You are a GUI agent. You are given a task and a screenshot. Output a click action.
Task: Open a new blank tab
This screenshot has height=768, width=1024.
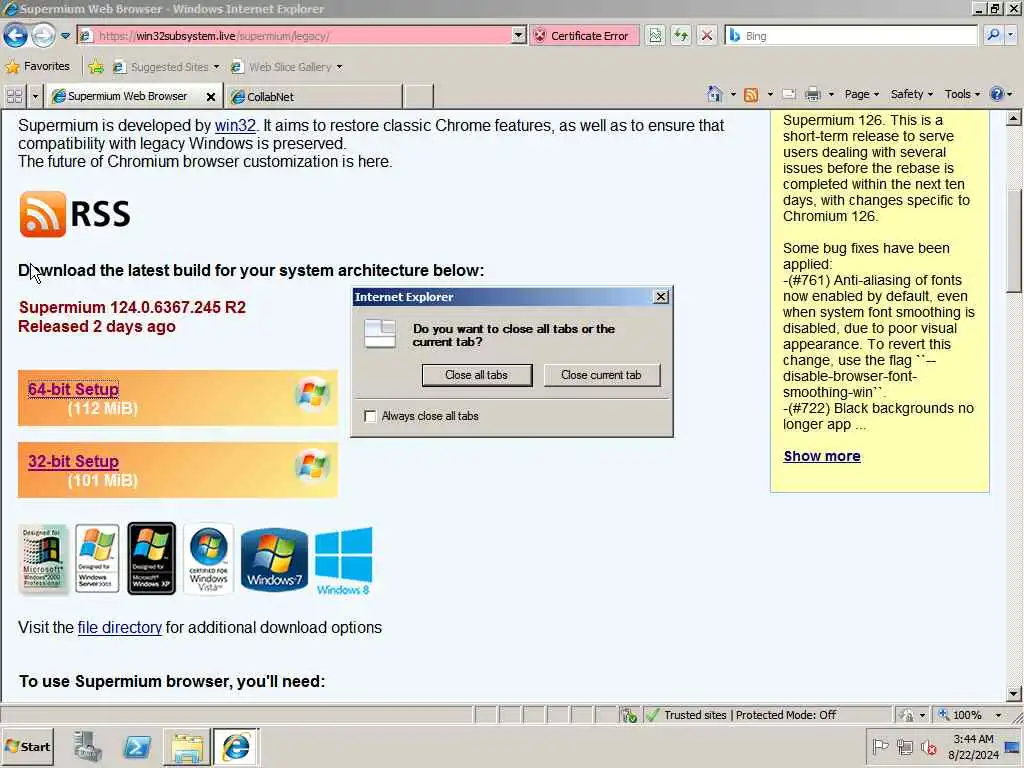tap(418, 97)
